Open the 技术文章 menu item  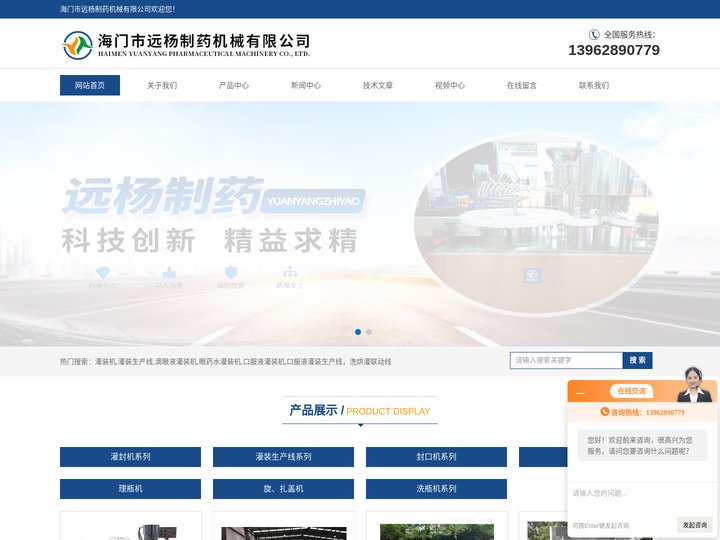coord(378,85)
